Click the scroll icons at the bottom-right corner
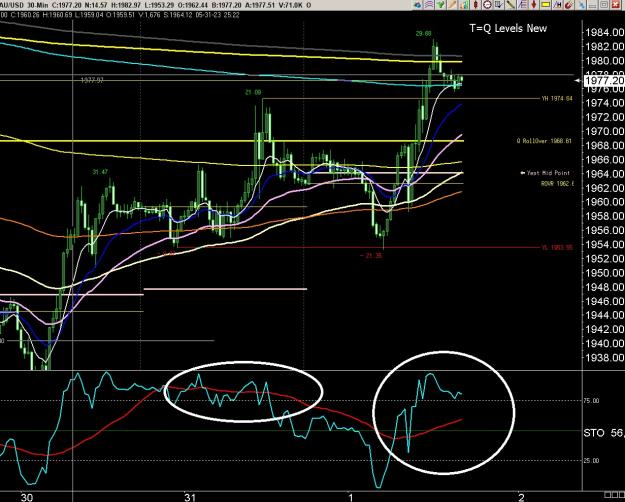 pyautogui.click(x=614, y=495)
